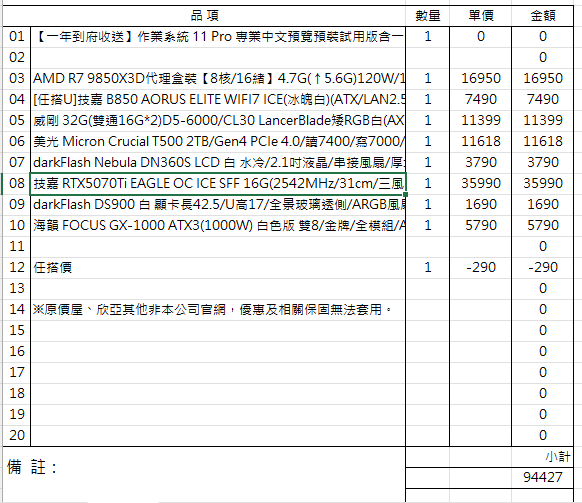Viewport: 582px width, 503px height.
Task: Select the 原價屋 notice text in row 14
Action: [x=212, y=309]
